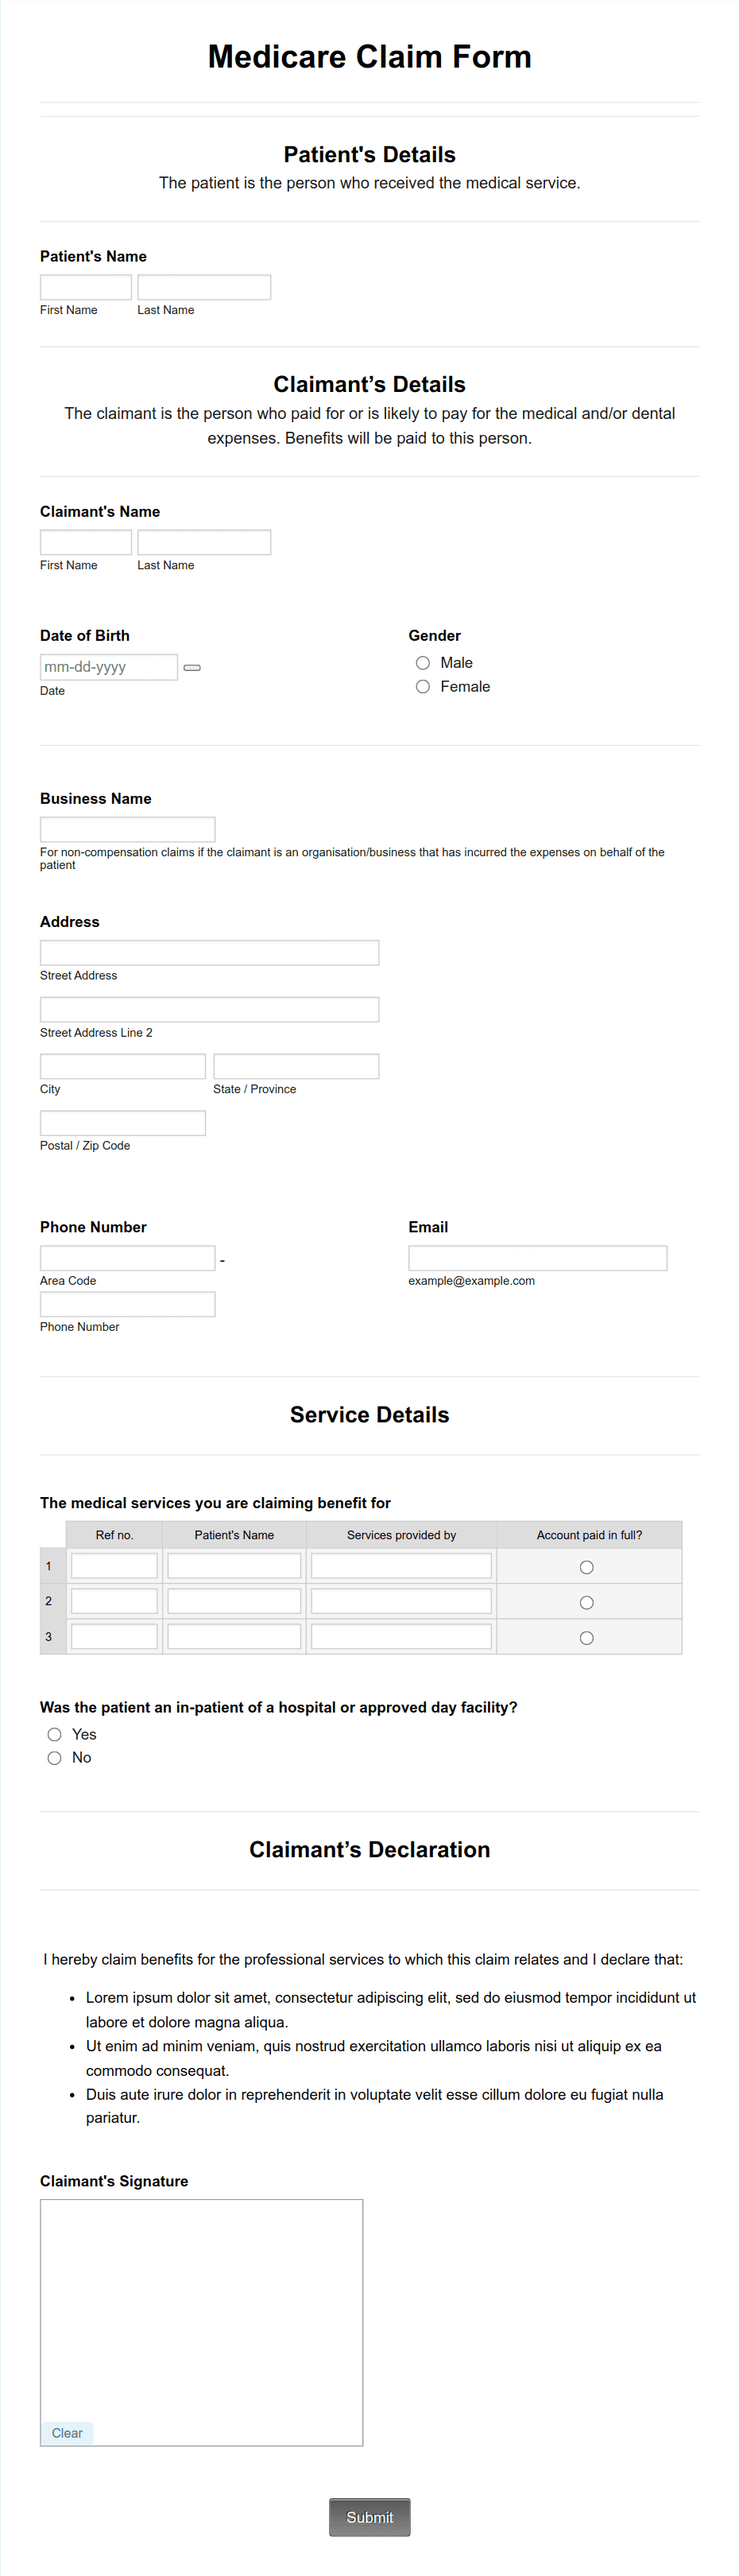Click into the Patient's Last Name field

pos(204,287)
